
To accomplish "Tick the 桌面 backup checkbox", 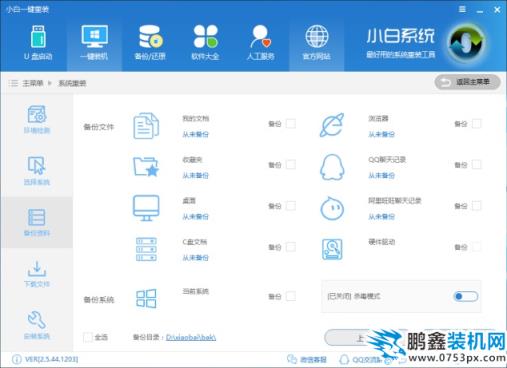I will 291,206.
